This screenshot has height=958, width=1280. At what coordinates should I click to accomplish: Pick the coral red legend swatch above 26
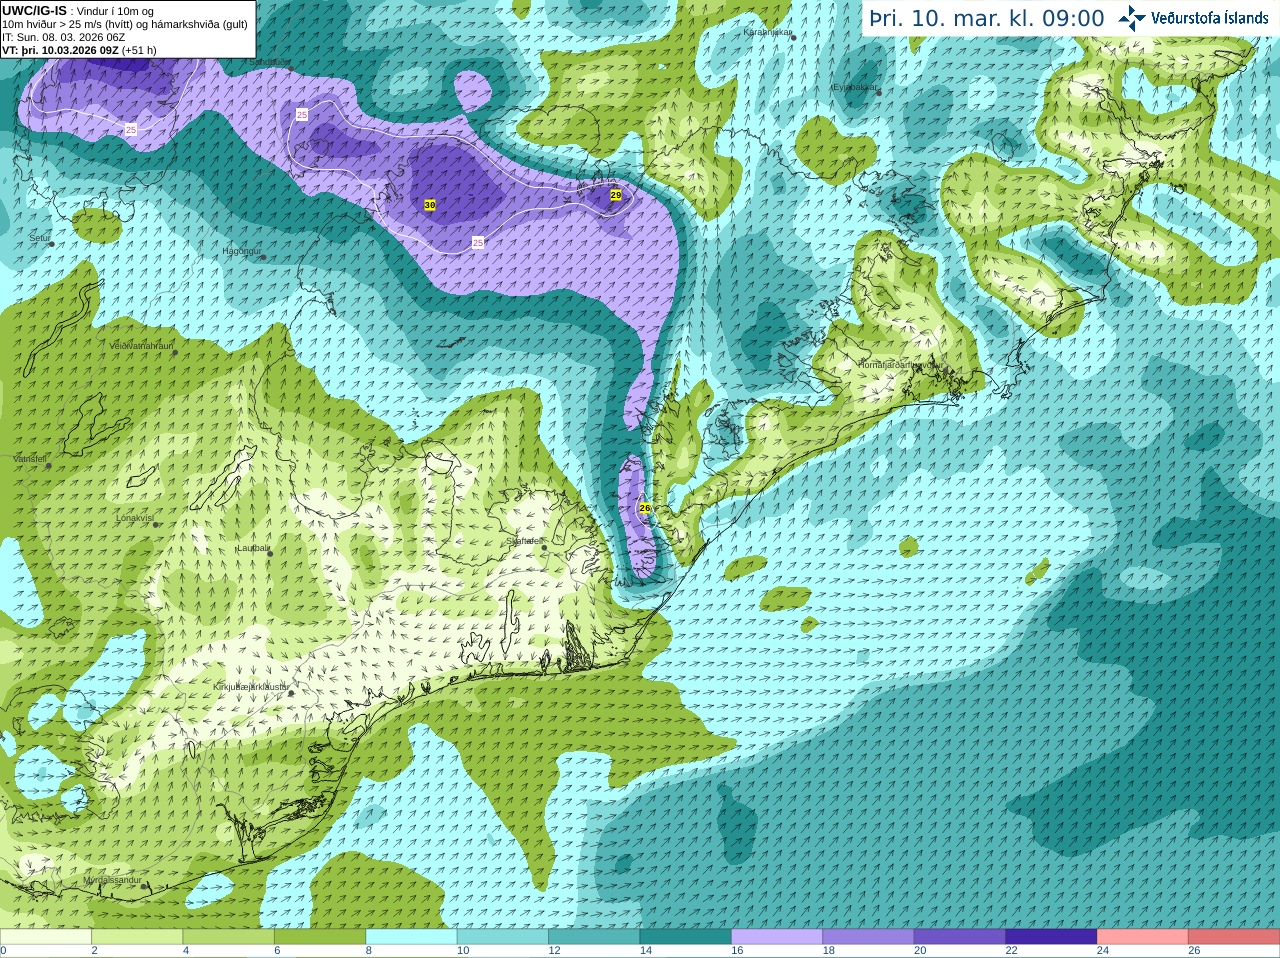point(1234,937)
